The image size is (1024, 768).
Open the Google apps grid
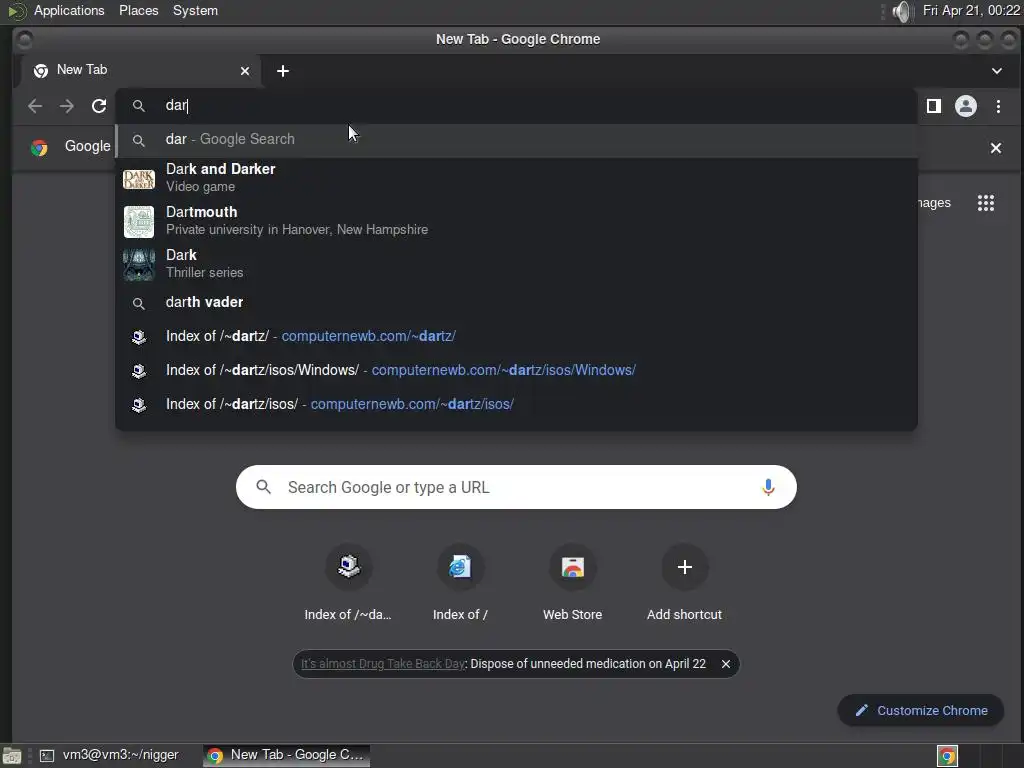[985, 203]
